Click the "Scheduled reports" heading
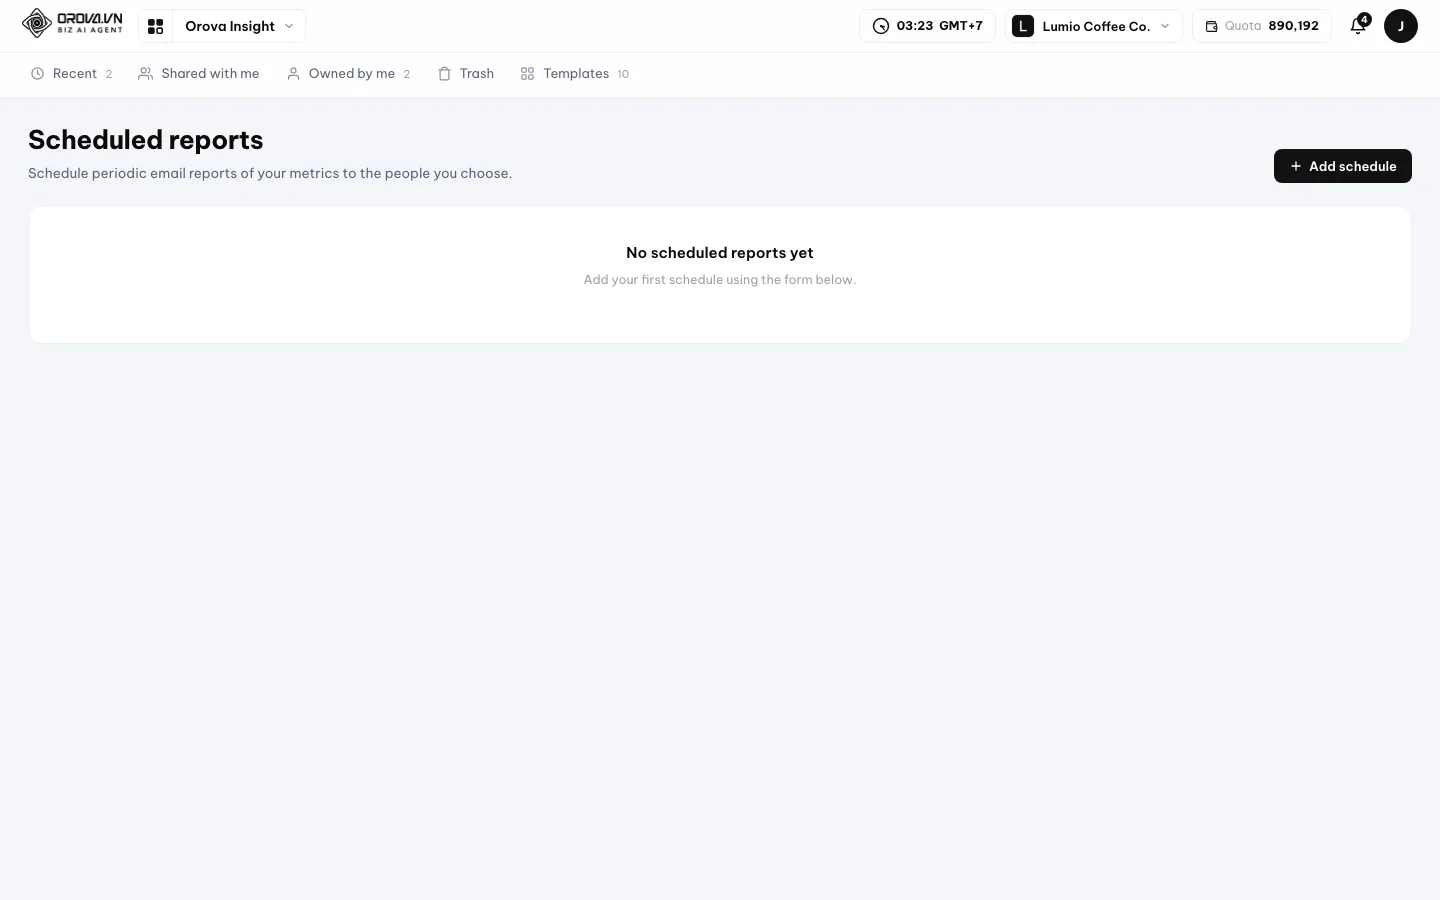This screenshot has height=900, width=1440. [146, 140]
